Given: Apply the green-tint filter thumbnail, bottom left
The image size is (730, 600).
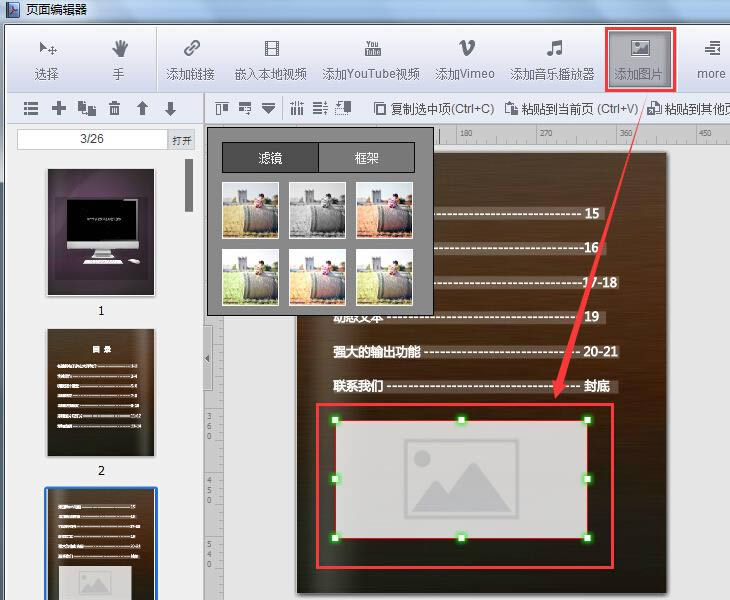Looking at the screenshot, I should (x=250, y=277).
